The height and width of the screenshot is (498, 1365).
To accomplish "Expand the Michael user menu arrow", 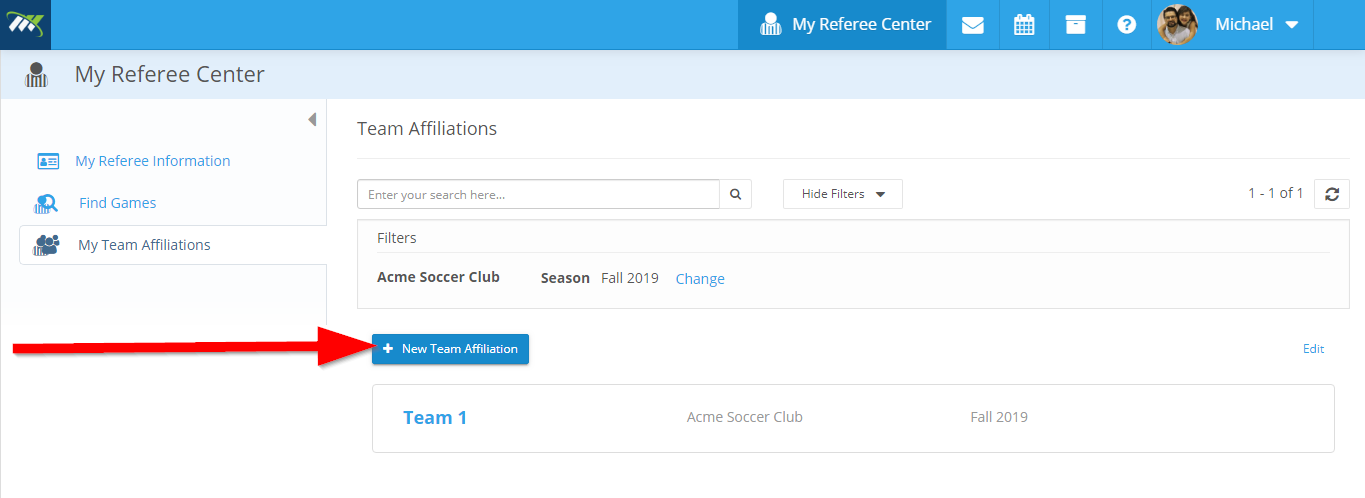I will (1291, 25).
